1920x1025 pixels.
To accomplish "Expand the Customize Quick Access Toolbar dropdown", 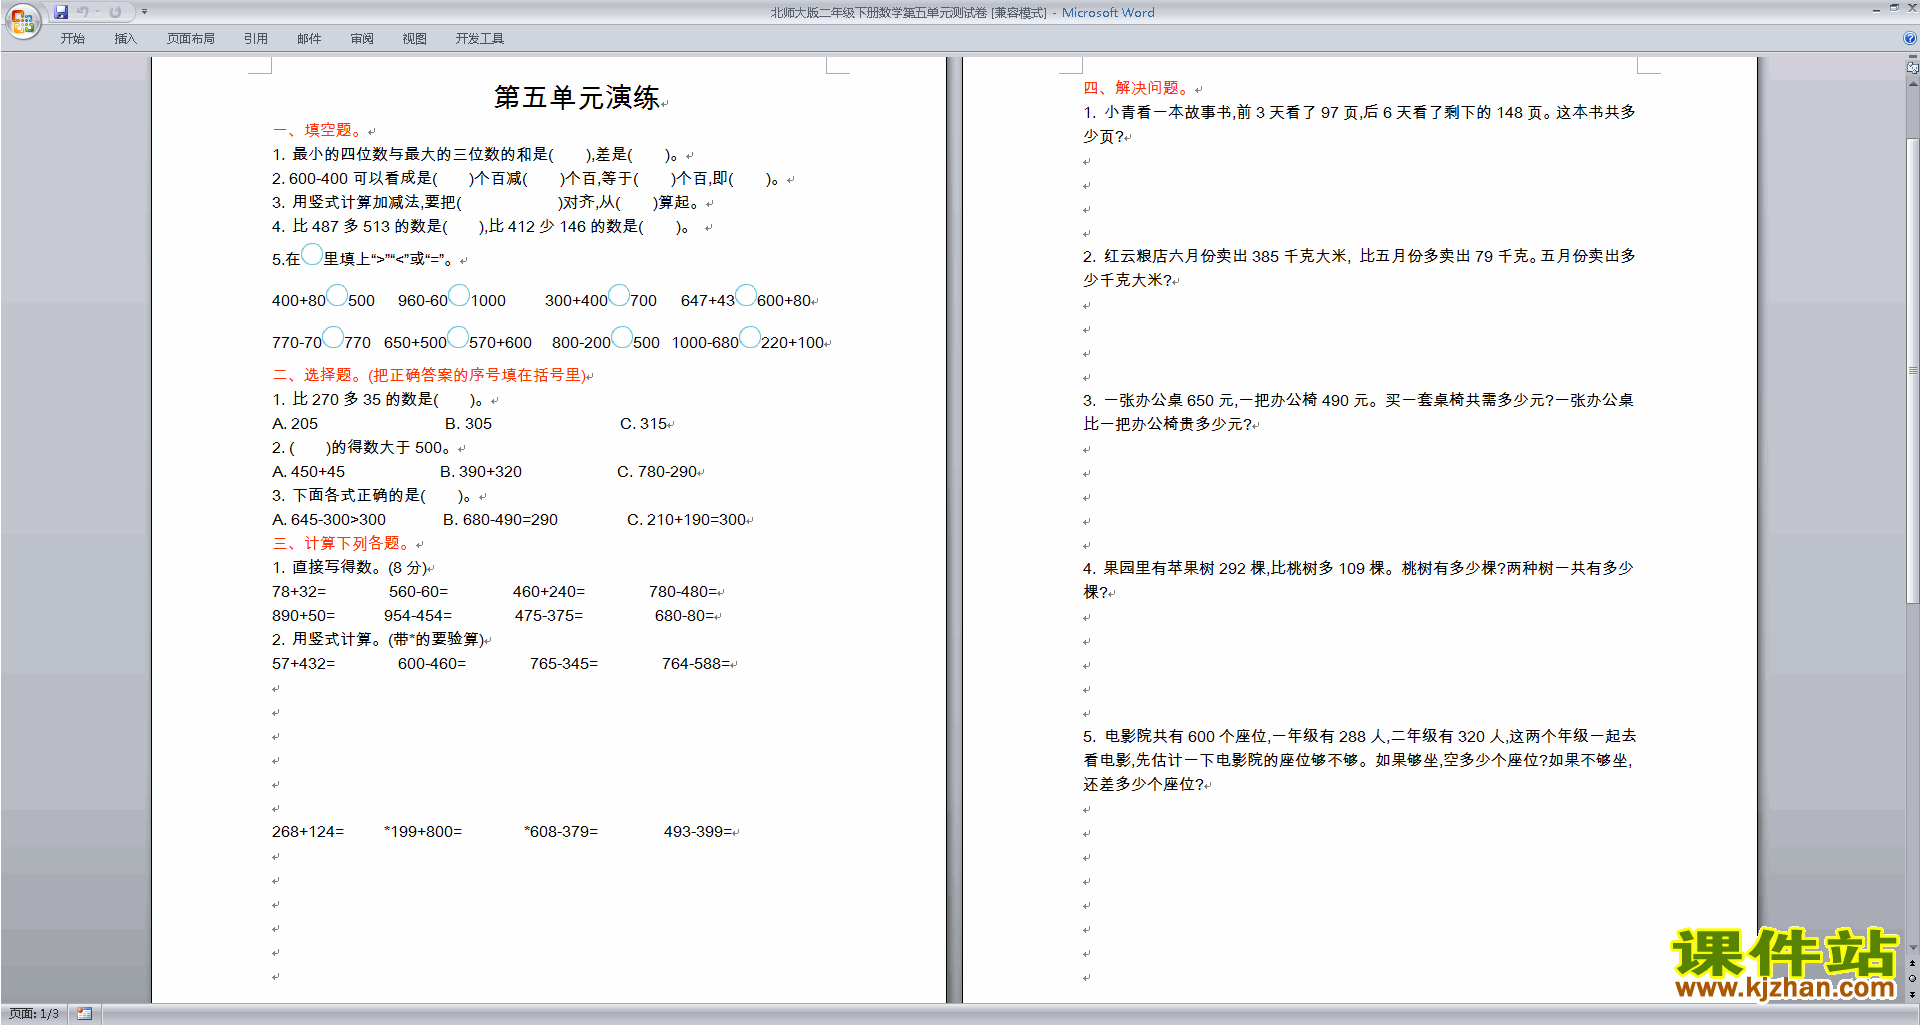I will (x=144, y=12).
